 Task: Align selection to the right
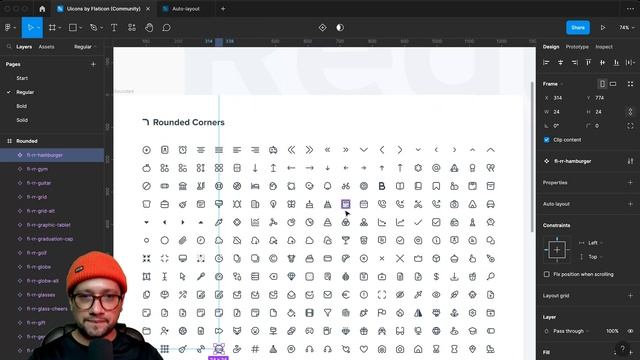[574, 62]
